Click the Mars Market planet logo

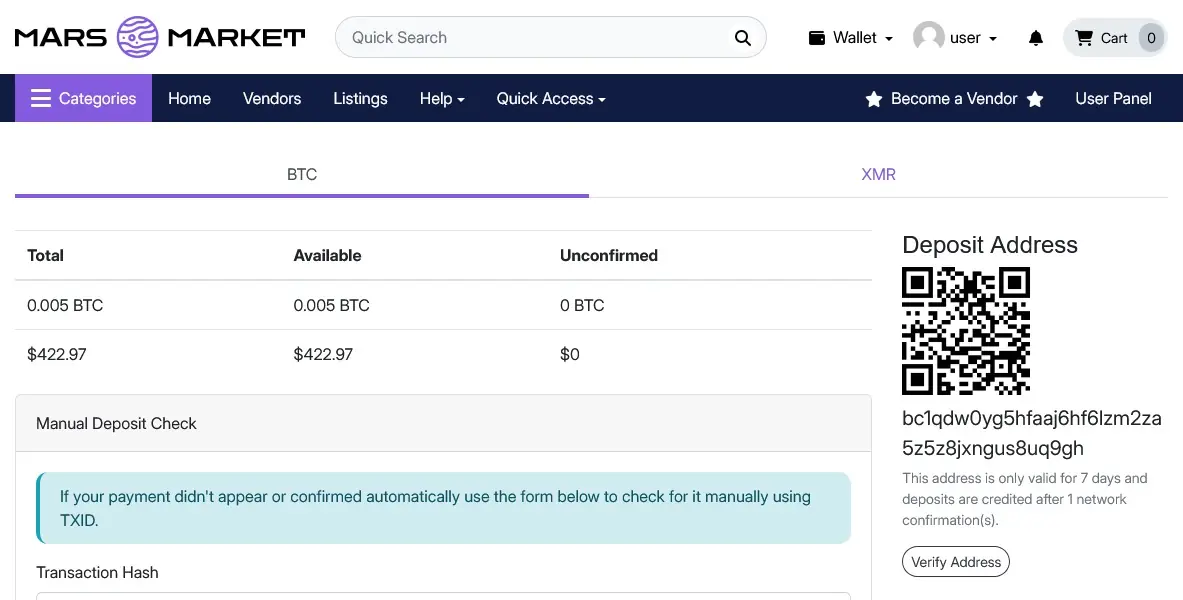coord(137,37)
